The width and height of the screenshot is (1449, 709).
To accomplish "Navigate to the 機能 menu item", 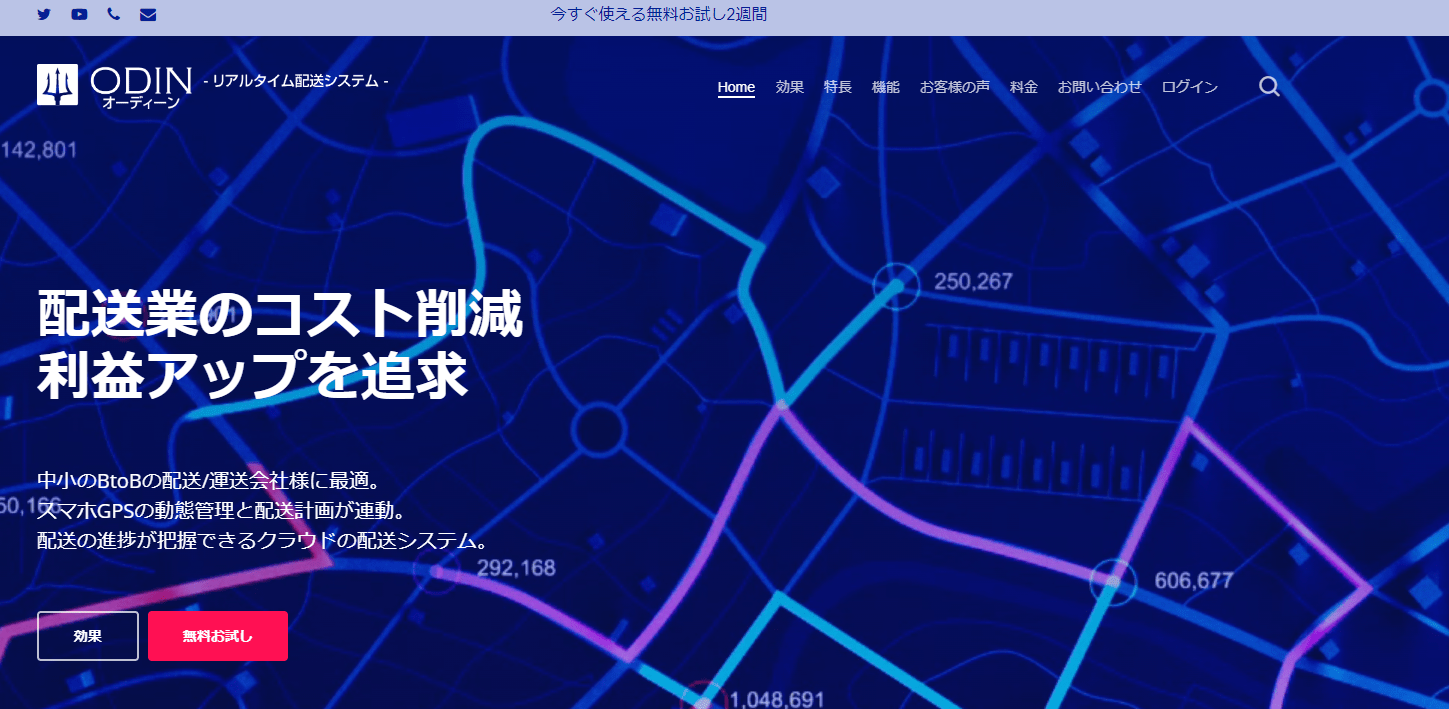I will [x=885, y=87].
